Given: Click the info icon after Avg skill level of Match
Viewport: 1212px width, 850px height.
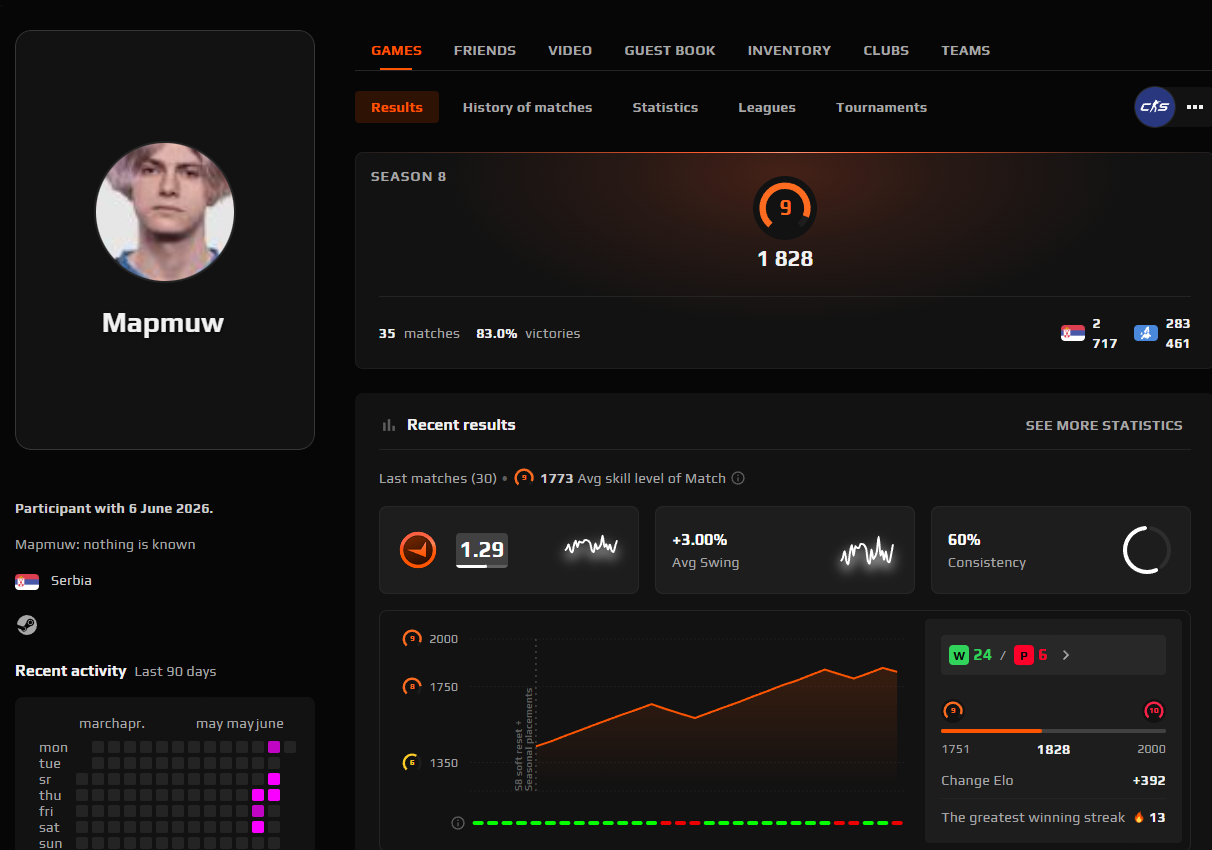Looking at the screenshot, I should [x=738, y=478].
